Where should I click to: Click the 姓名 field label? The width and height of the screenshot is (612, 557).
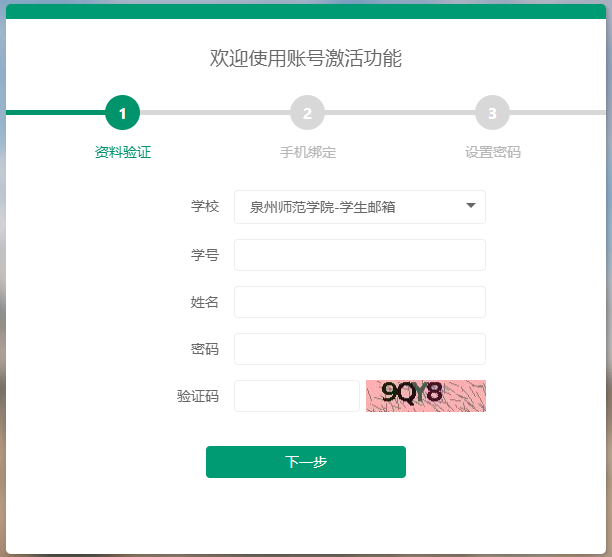[x=204, y=302]
